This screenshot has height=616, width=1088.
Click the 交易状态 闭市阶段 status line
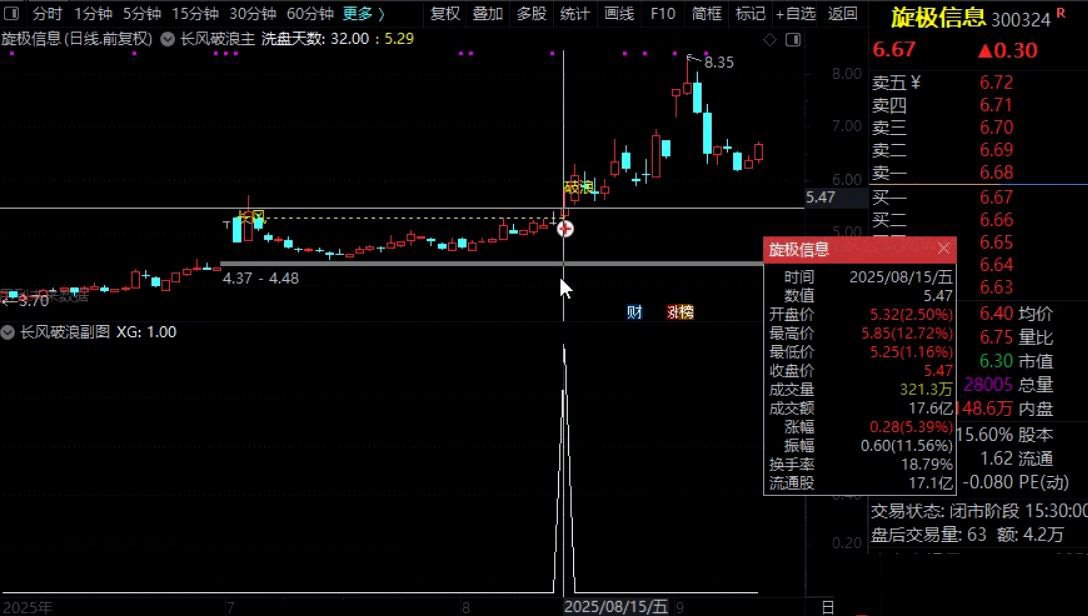978,511
